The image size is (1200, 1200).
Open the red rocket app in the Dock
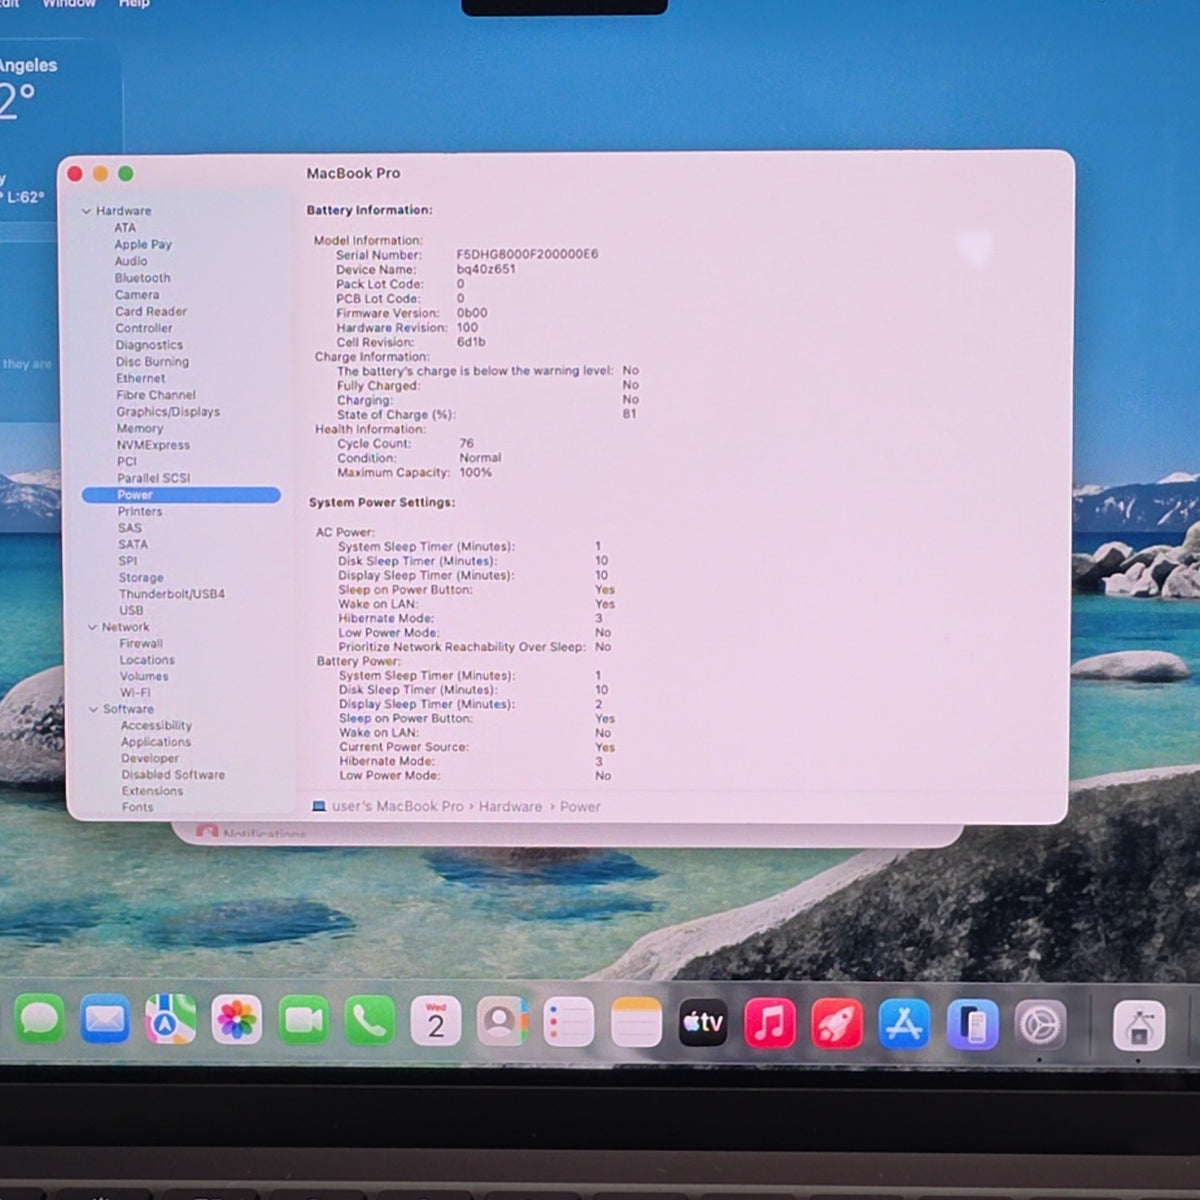click(837, 1023)
